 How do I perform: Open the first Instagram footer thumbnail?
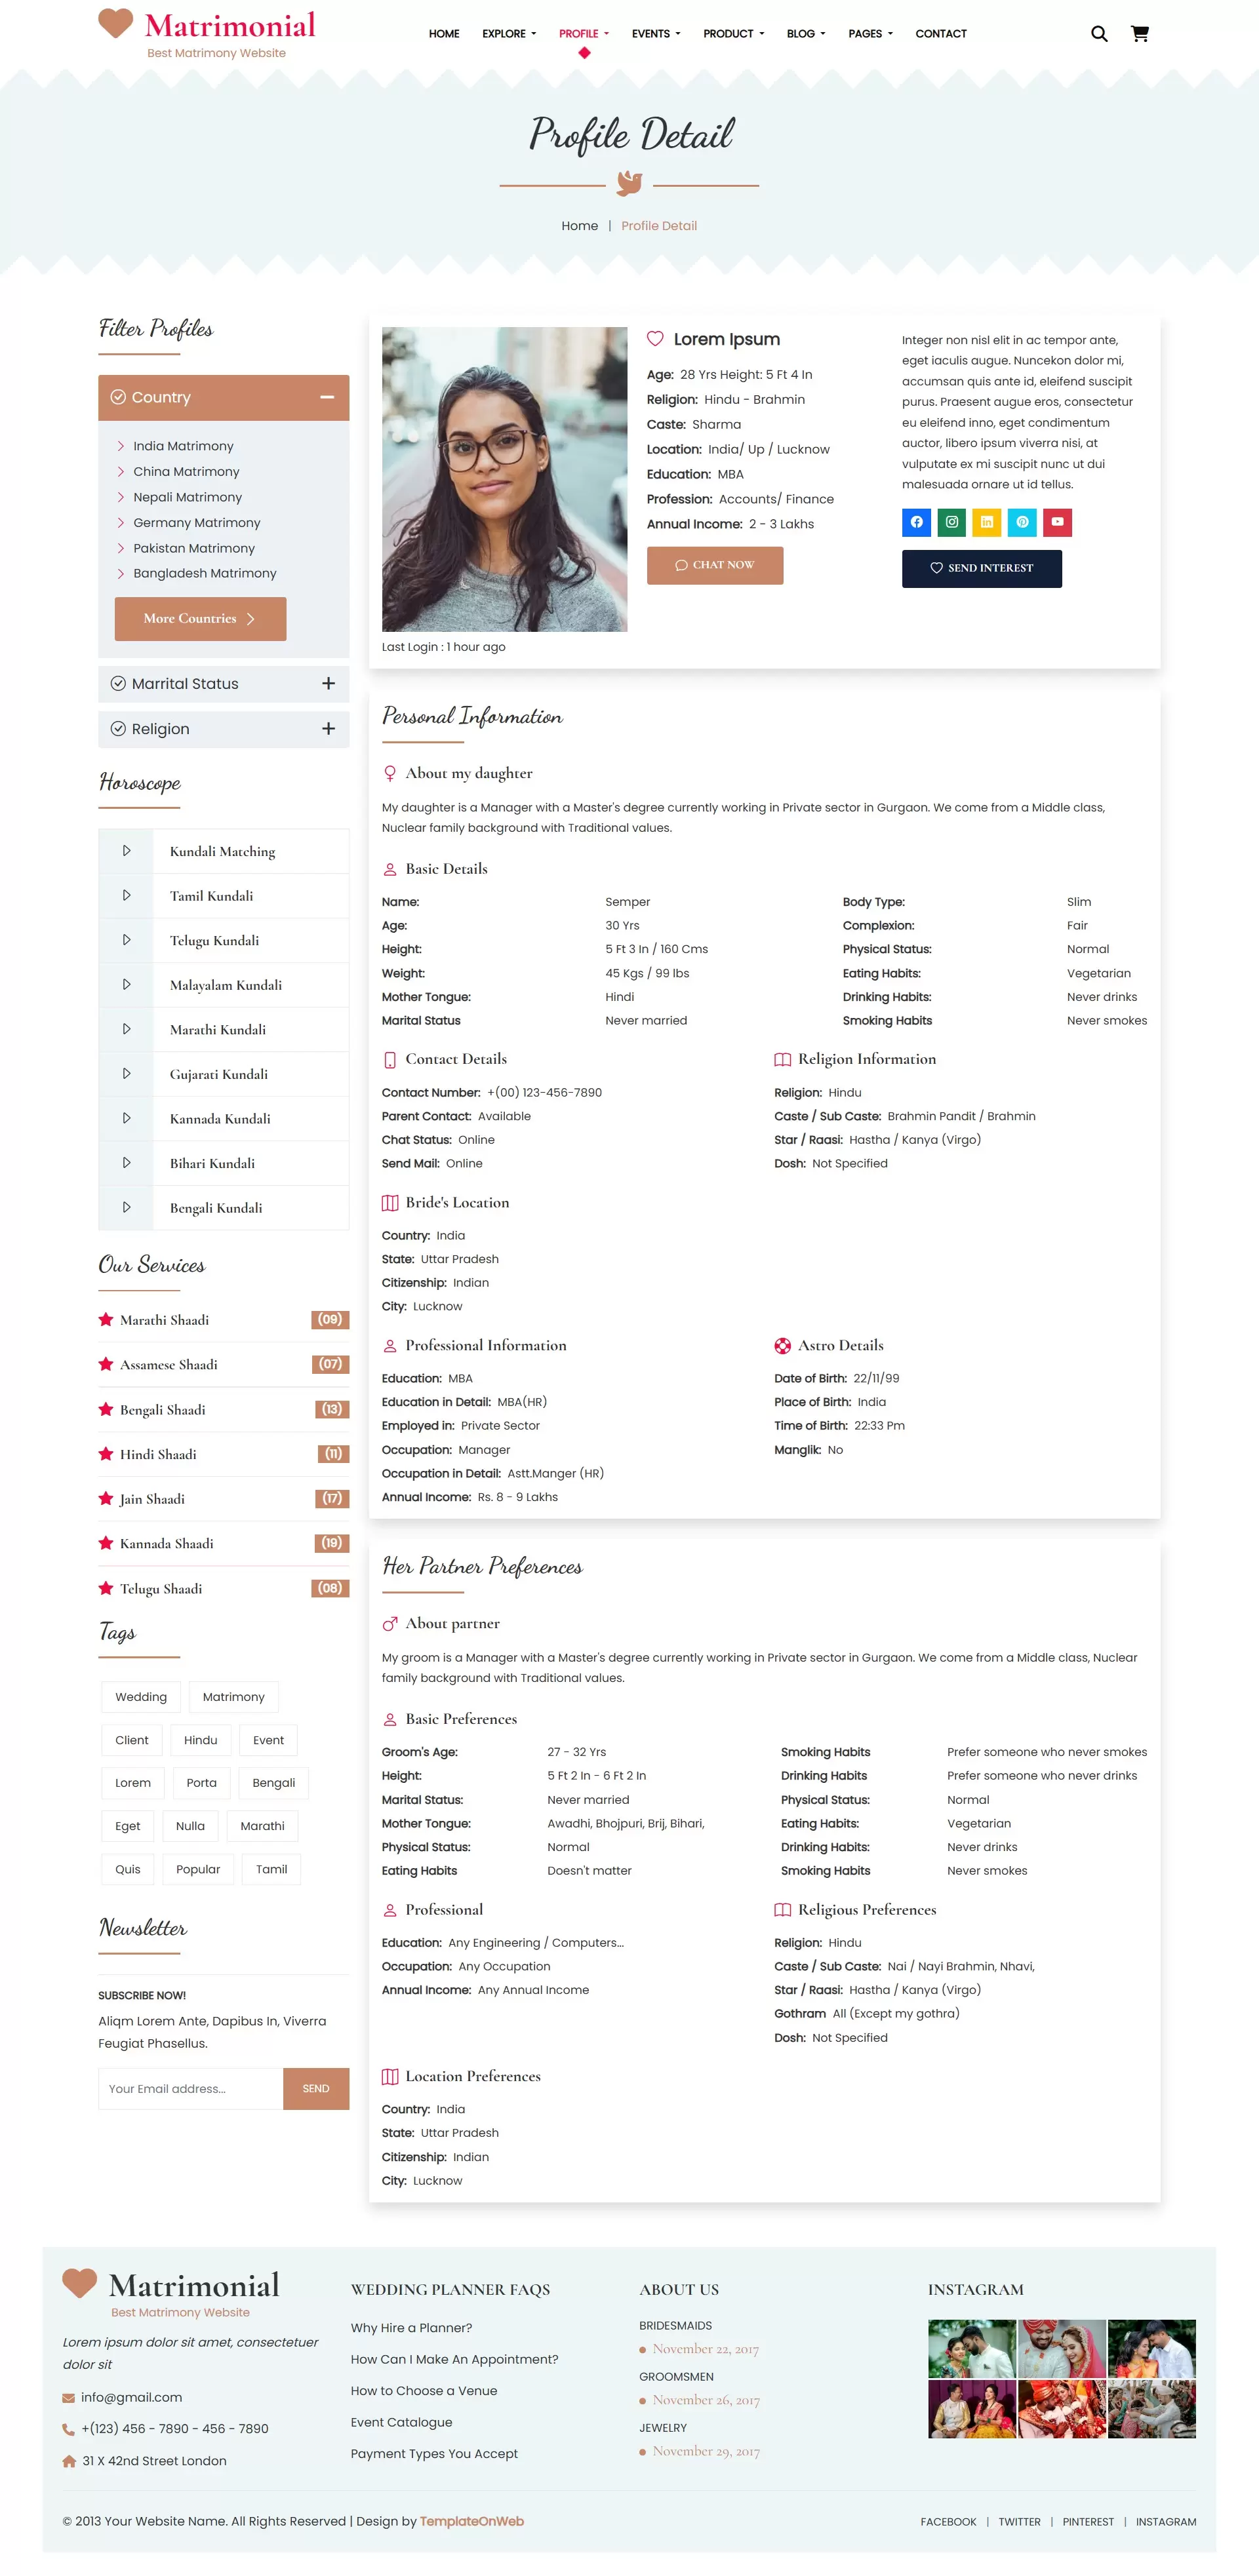coord(970,2348)
